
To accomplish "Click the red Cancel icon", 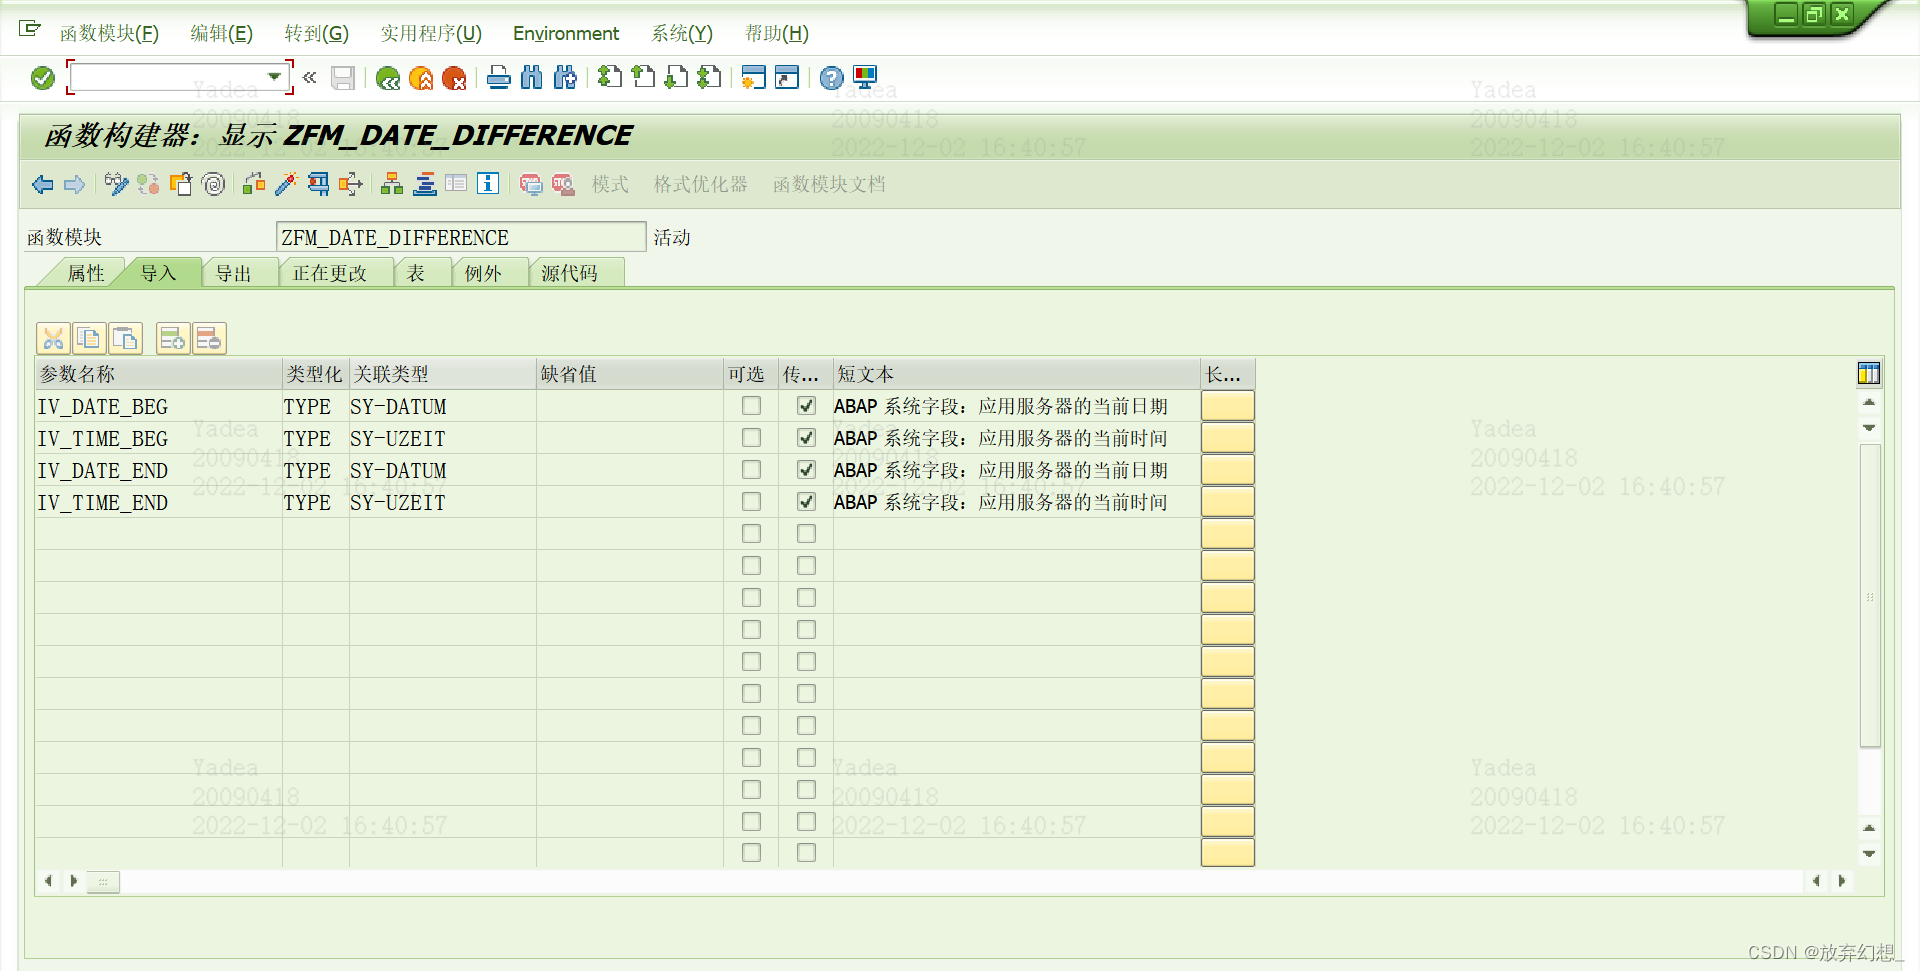I will 454,78.
